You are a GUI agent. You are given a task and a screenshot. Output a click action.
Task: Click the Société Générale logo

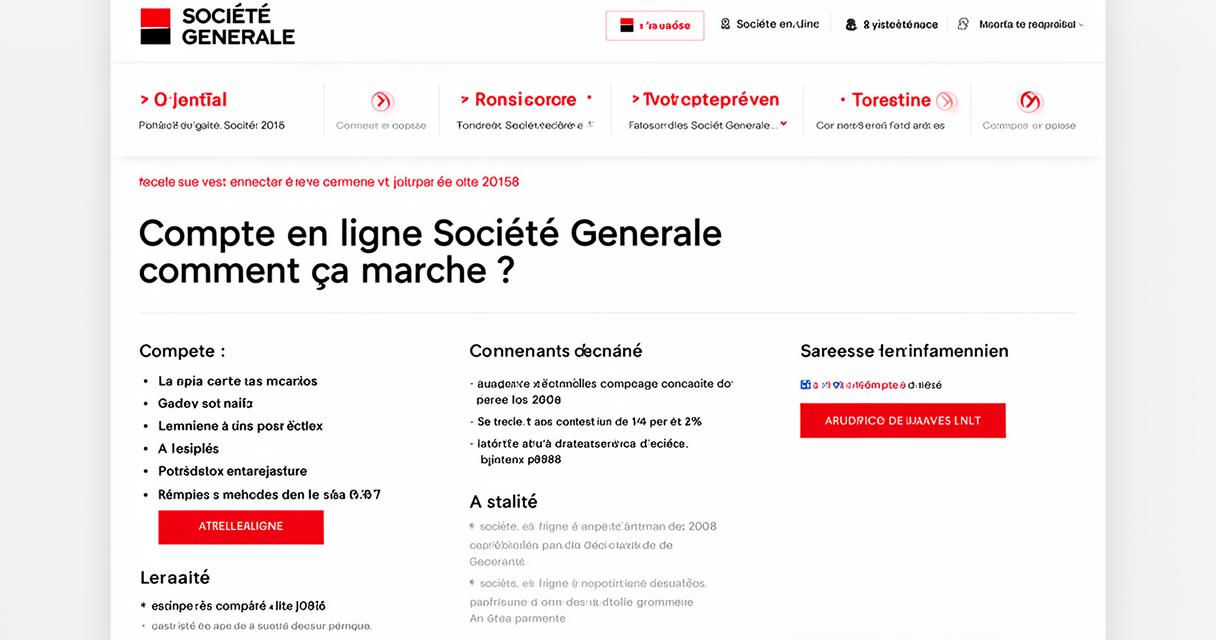(x=217, y=26)
